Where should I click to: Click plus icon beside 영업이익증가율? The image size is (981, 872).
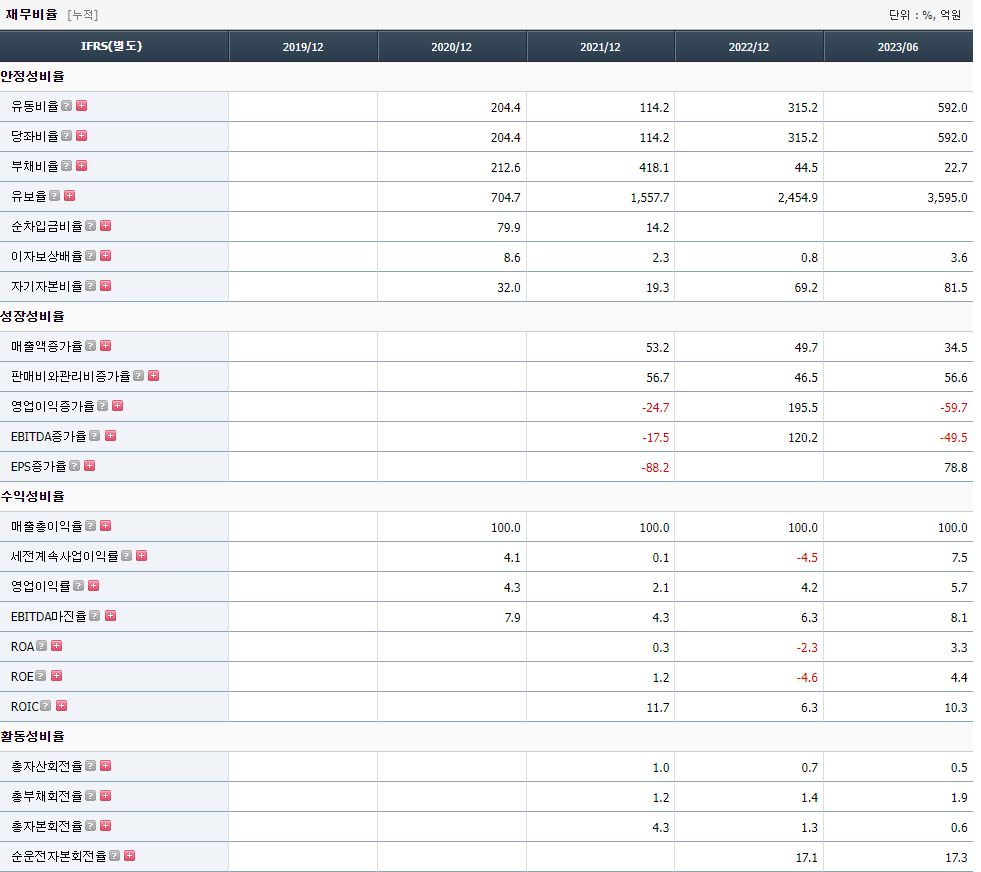pos(118,406)
